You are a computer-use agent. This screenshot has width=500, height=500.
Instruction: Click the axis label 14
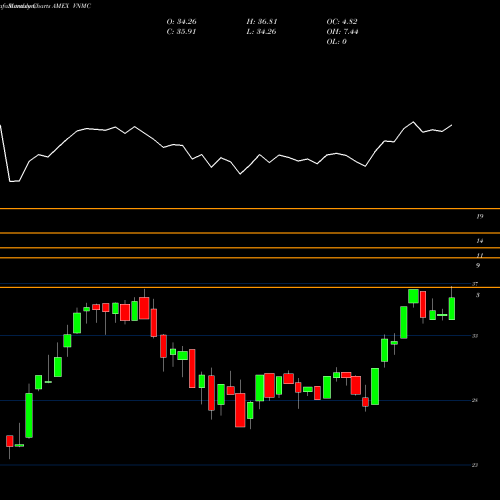[479, 241]
